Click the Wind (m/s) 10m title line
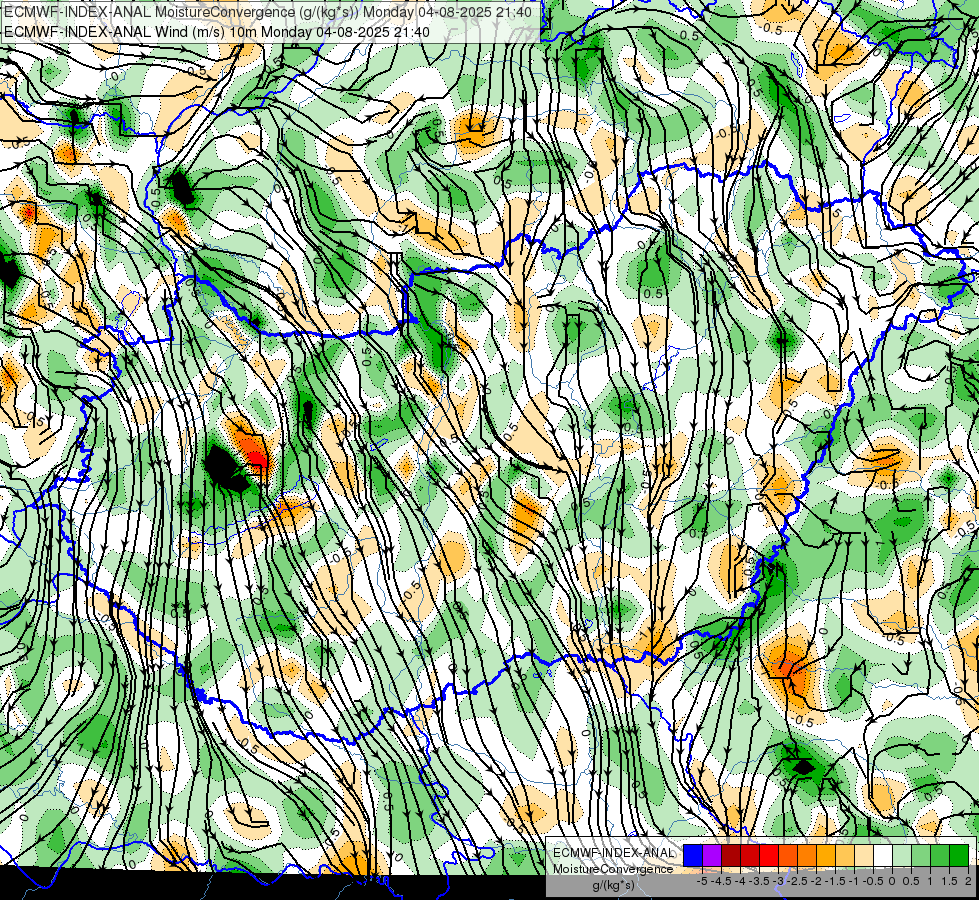The height and width of the screenshot is (900, 979). pos(217,31)
